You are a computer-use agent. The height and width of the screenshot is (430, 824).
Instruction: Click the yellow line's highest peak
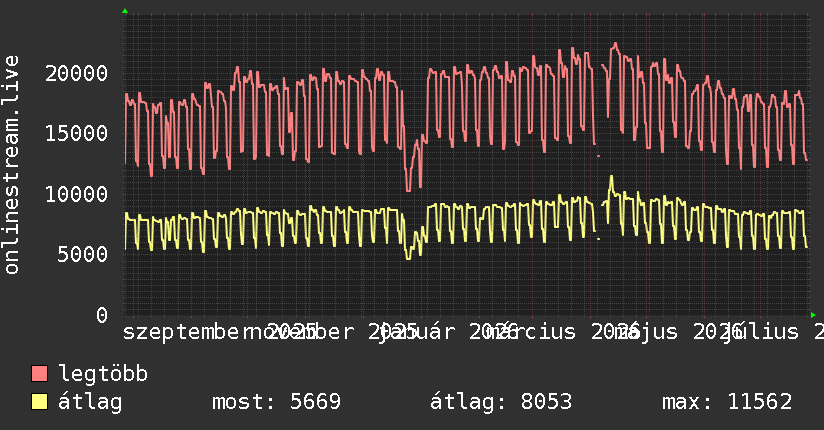[611, 177]
